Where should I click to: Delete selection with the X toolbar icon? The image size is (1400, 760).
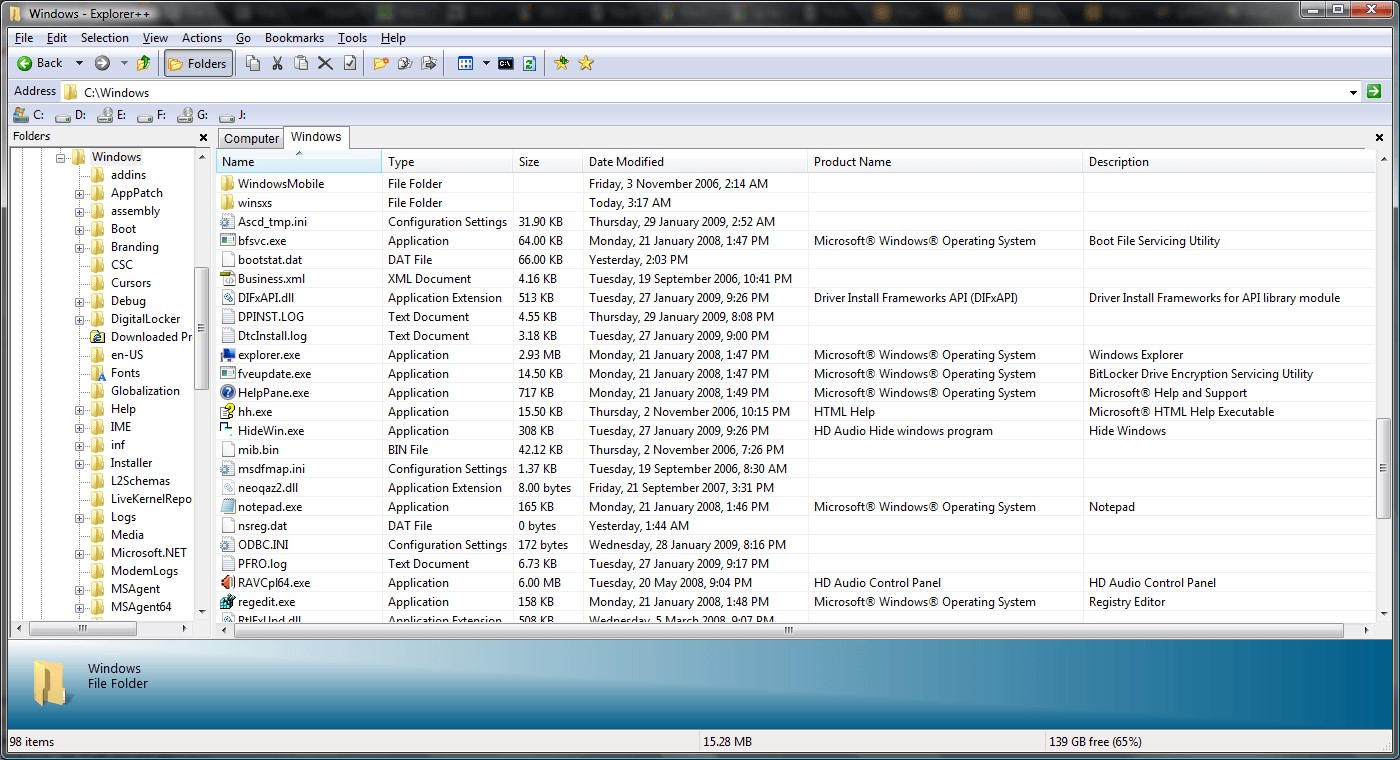coord(325,63)
